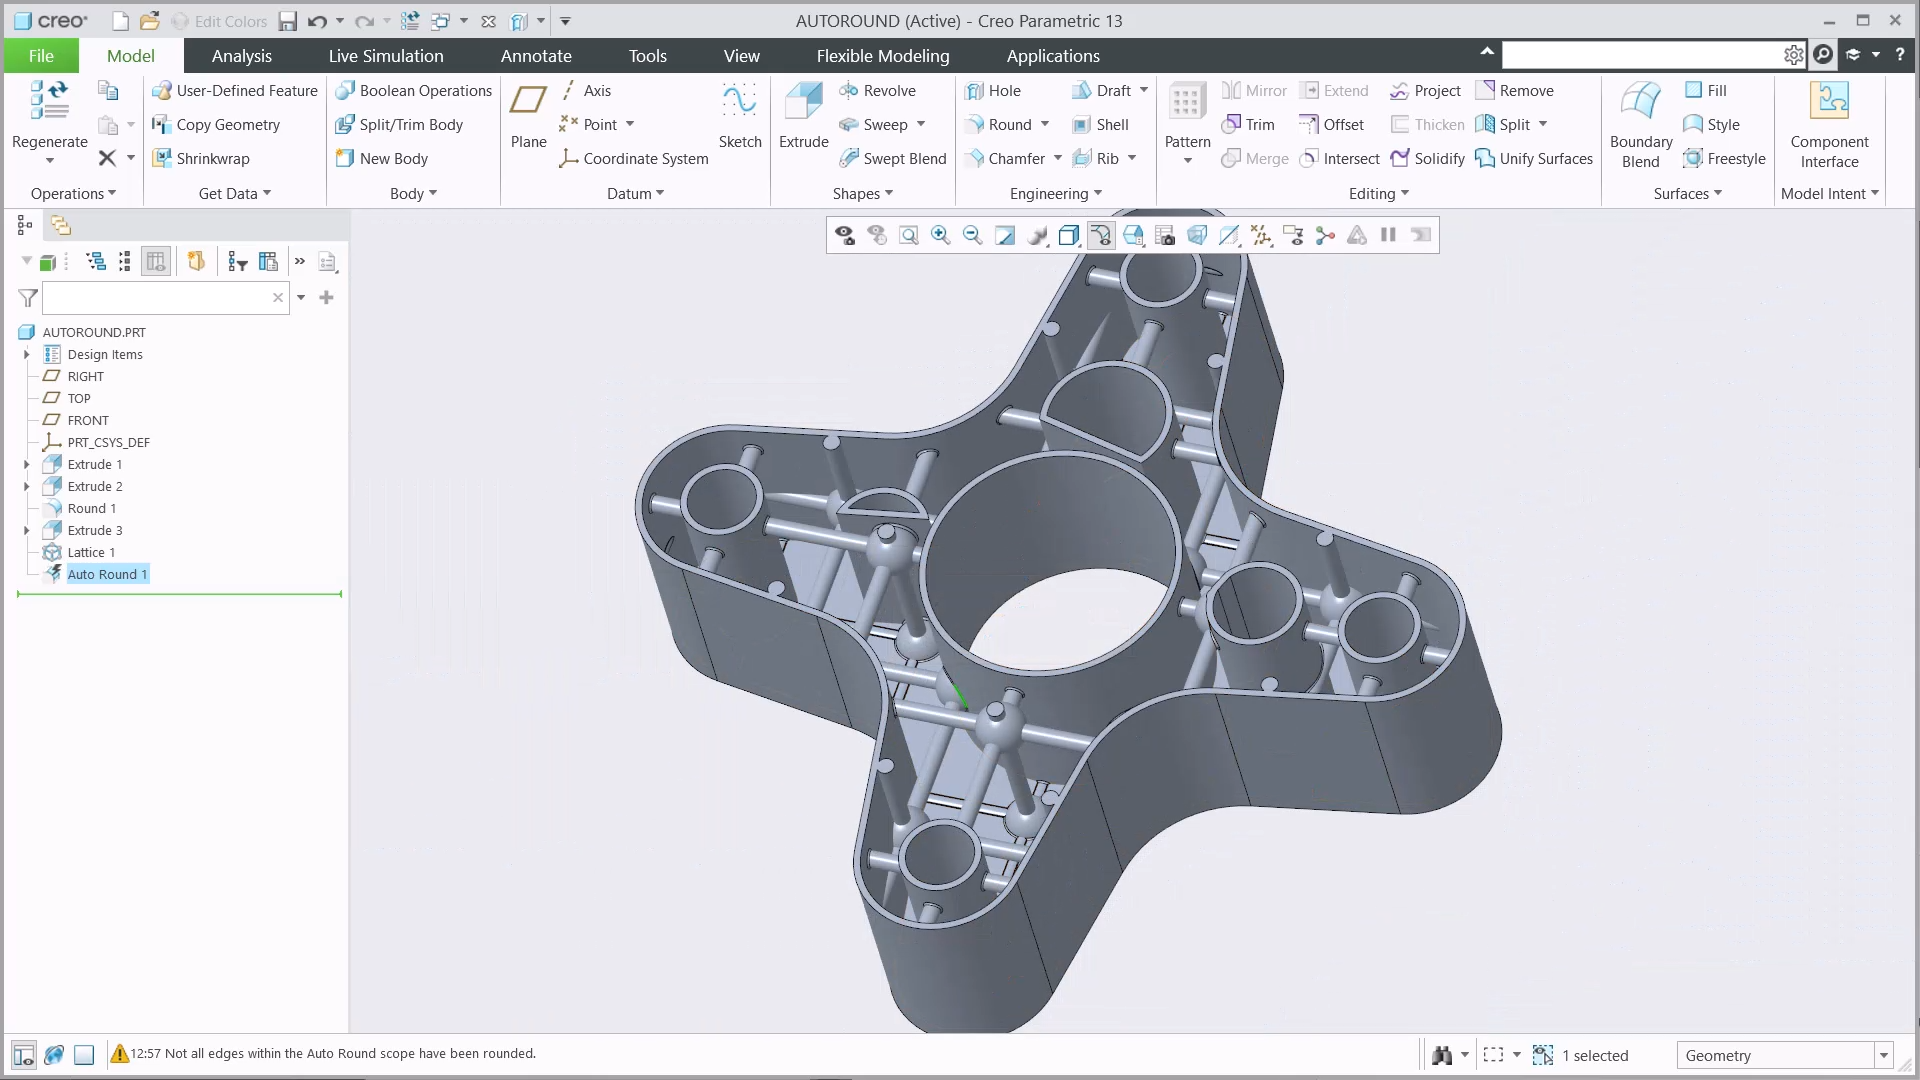Click the Undo arrow icon
This screenshot has width=1920, height=1080.
[317, 21]
